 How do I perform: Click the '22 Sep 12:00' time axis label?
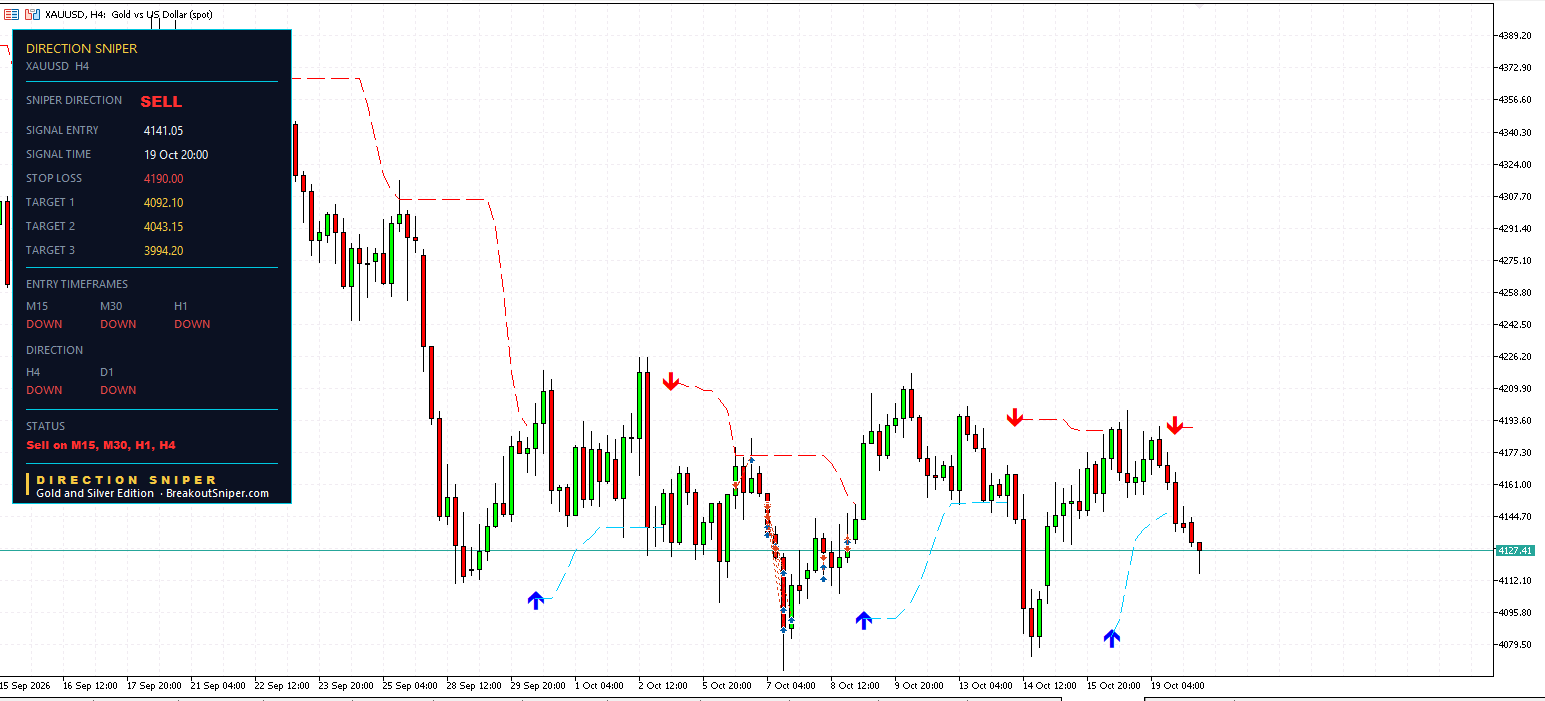point(284,686)
